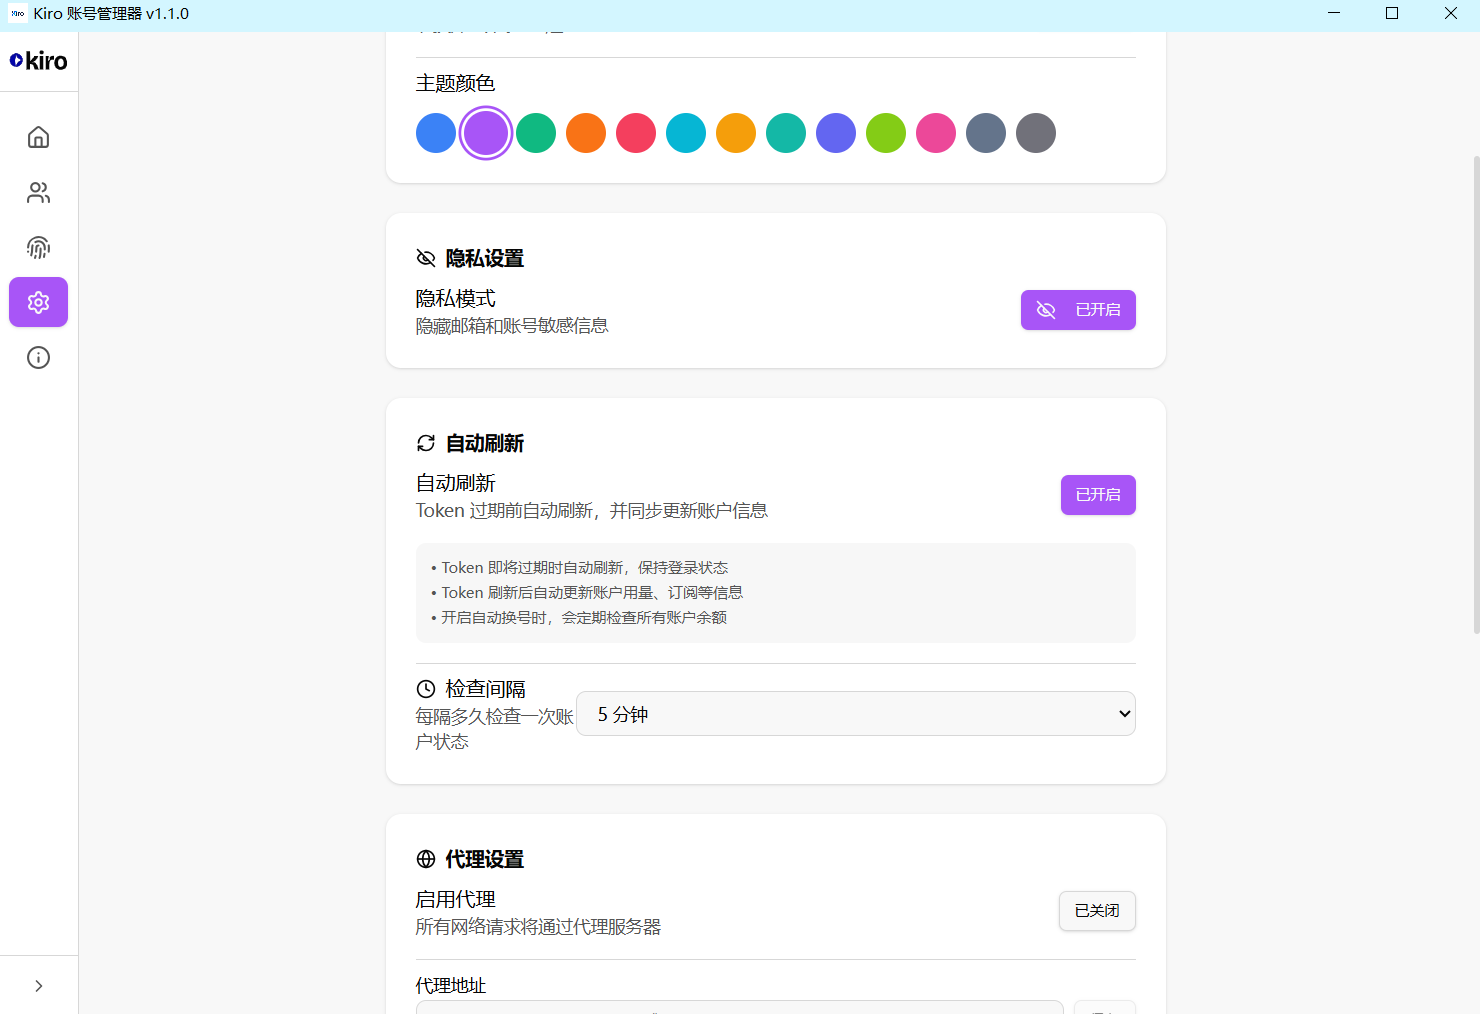Click the kiro logo in the sidebar

tap(39, 61)
